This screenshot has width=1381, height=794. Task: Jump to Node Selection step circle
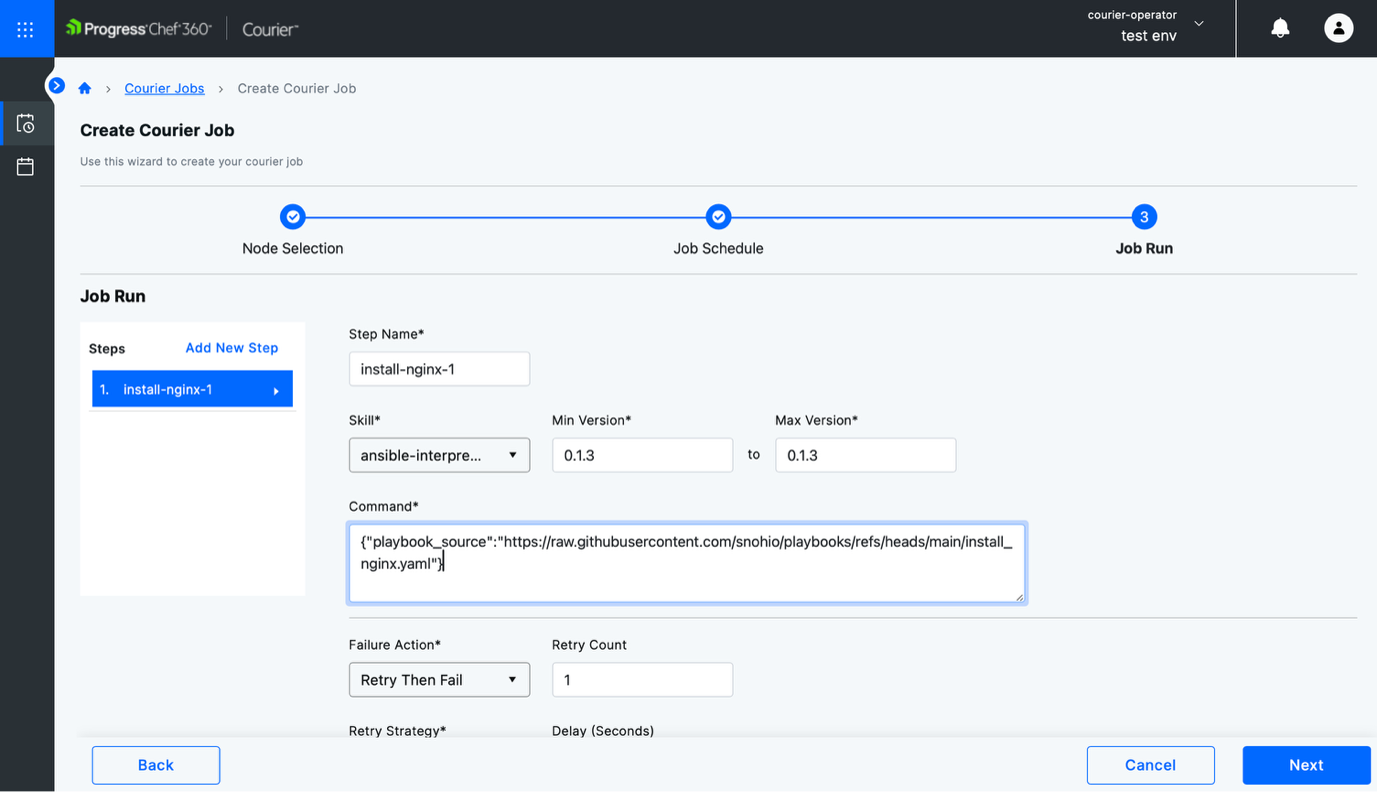click(292, 217)
